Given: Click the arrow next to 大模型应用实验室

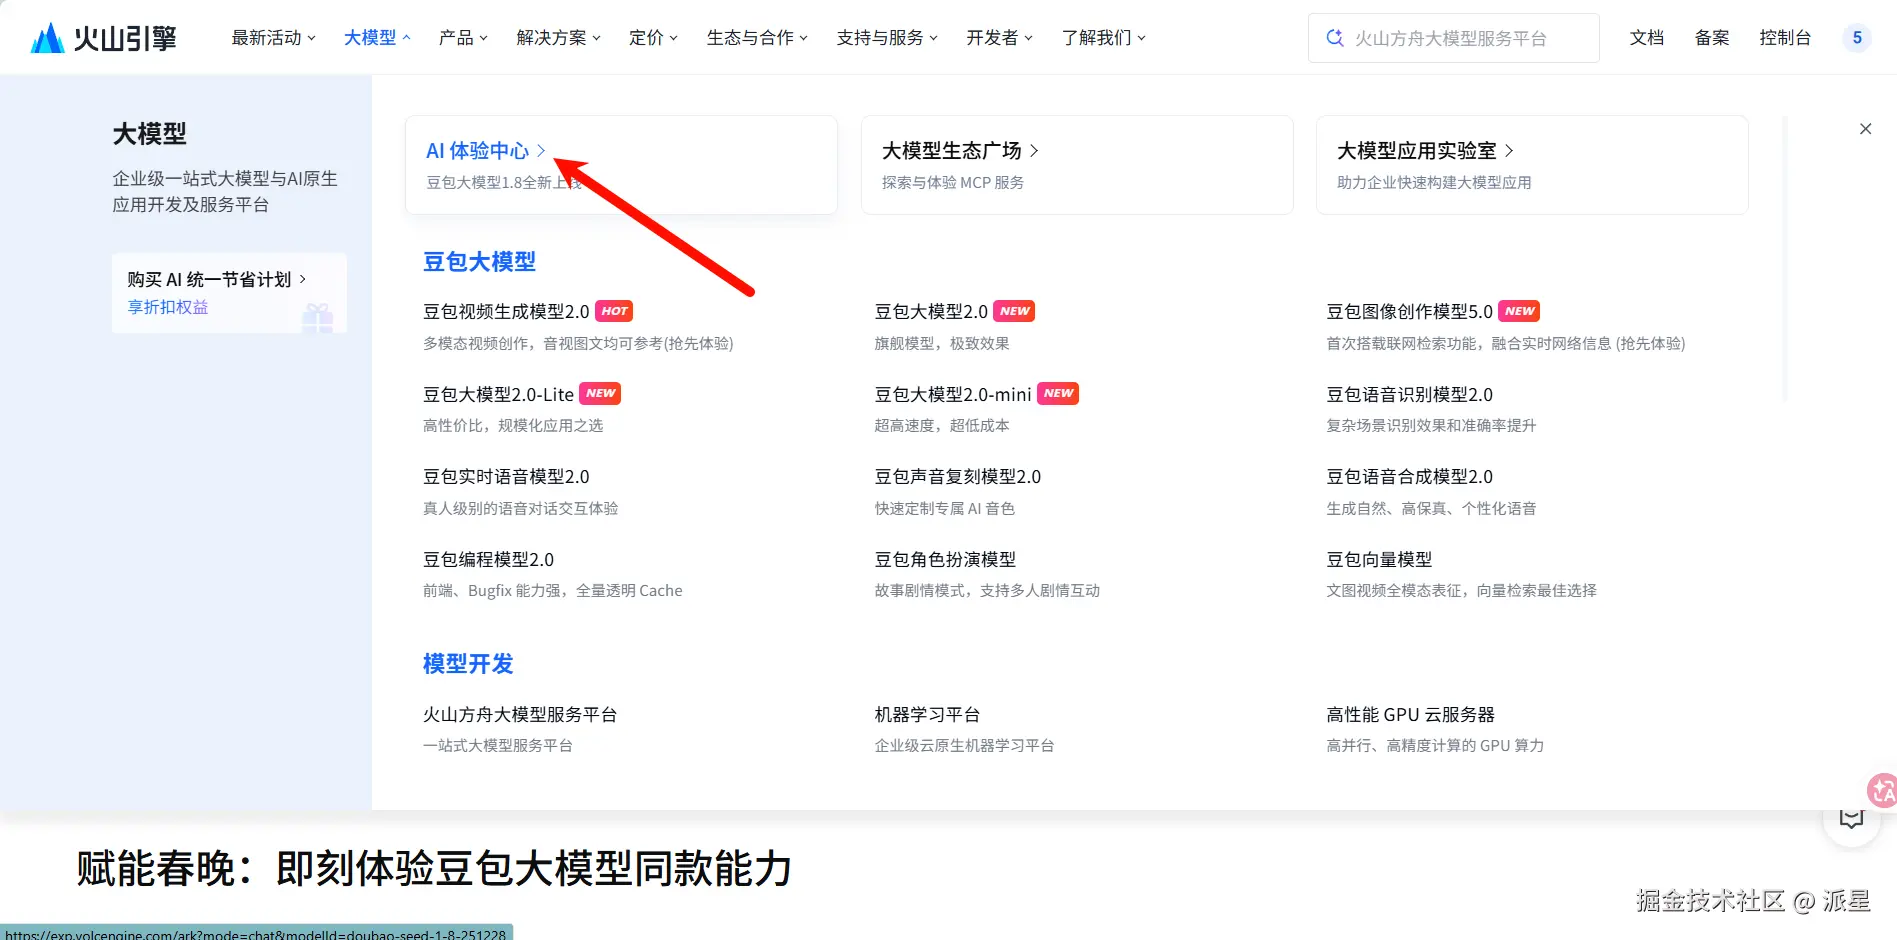Looking at the screenshot, I should tap(1509, 151).
